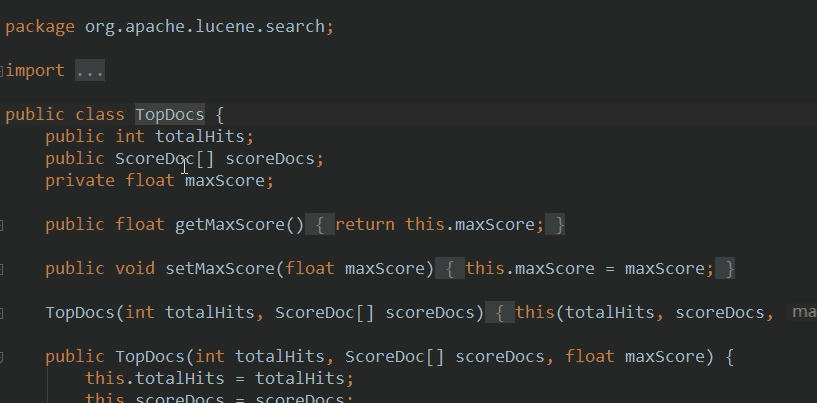Viewport: 817px width, 403px height.
Task: Click org.apache.lucene.search package name
Action: 205,27
